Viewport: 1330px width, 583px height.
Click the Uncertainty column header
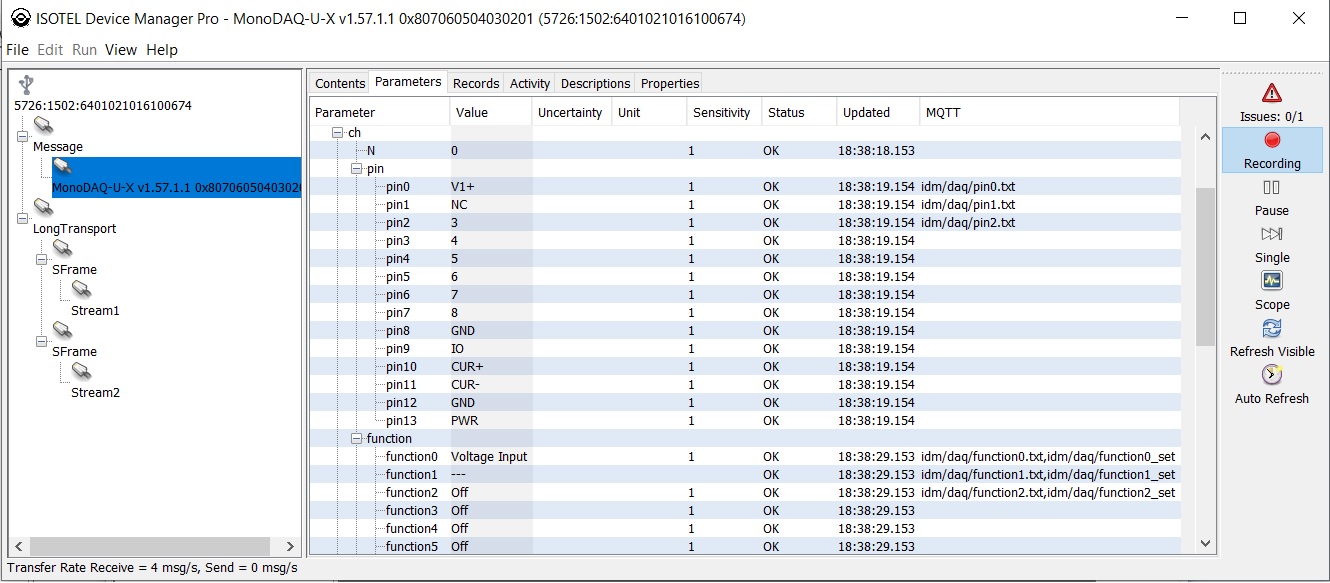pos(572,113)
